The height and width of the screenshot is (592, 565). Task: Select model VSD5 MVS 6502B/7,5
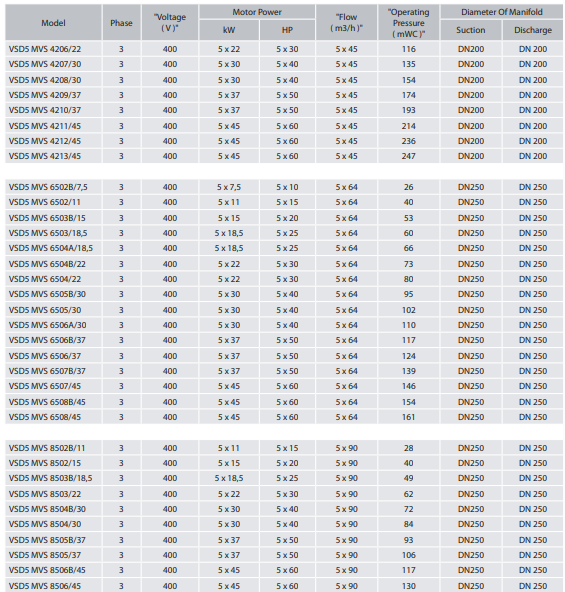(48, 187)
